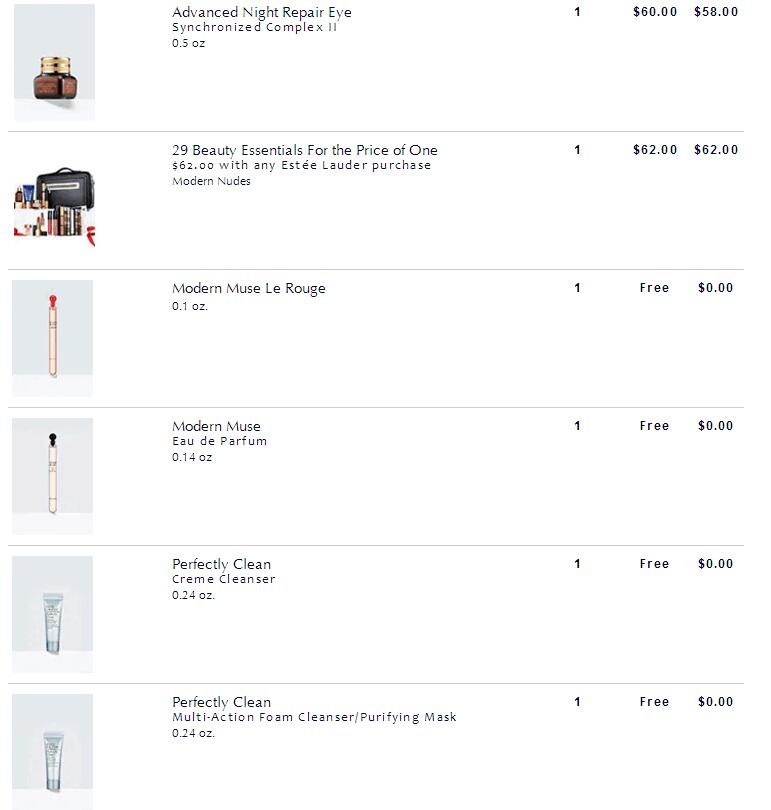Open Advanced Night Repair Eye product image
This screenshot has height=810, width=771.
pos(54,63)
